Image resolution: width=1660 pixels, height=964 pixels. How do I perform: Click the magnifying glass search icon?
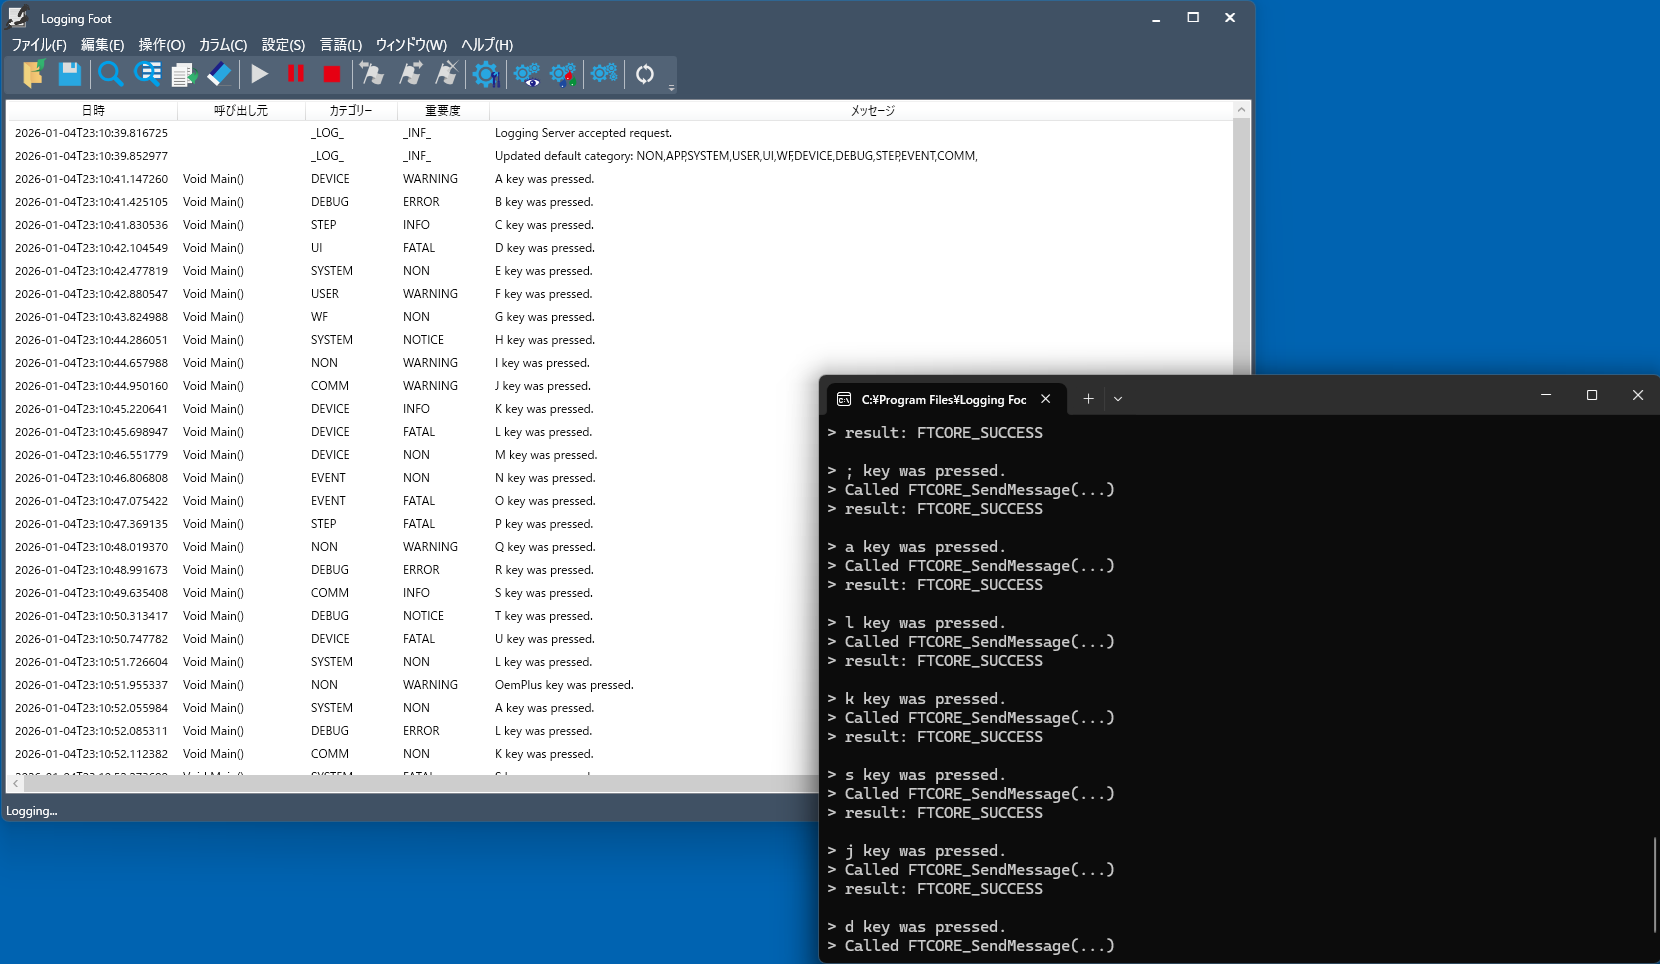pos(110,74)
